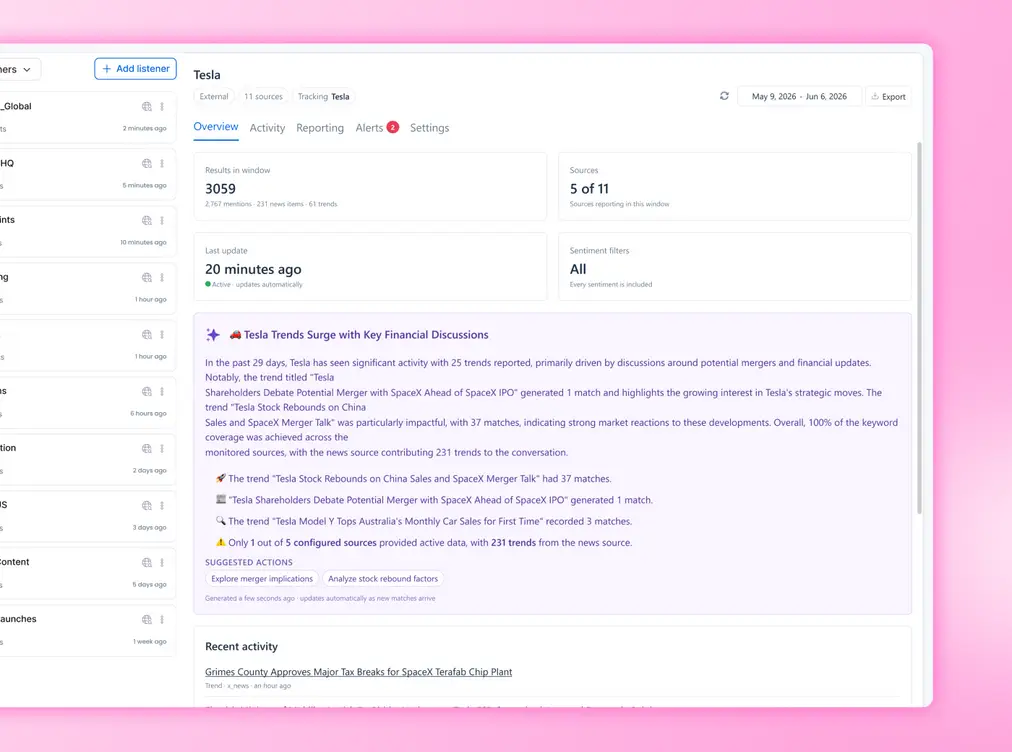Click the globe icon on the 10 minutes ago listener
The width and height of the screenshot is (1012, 752).
click(147, 220)
